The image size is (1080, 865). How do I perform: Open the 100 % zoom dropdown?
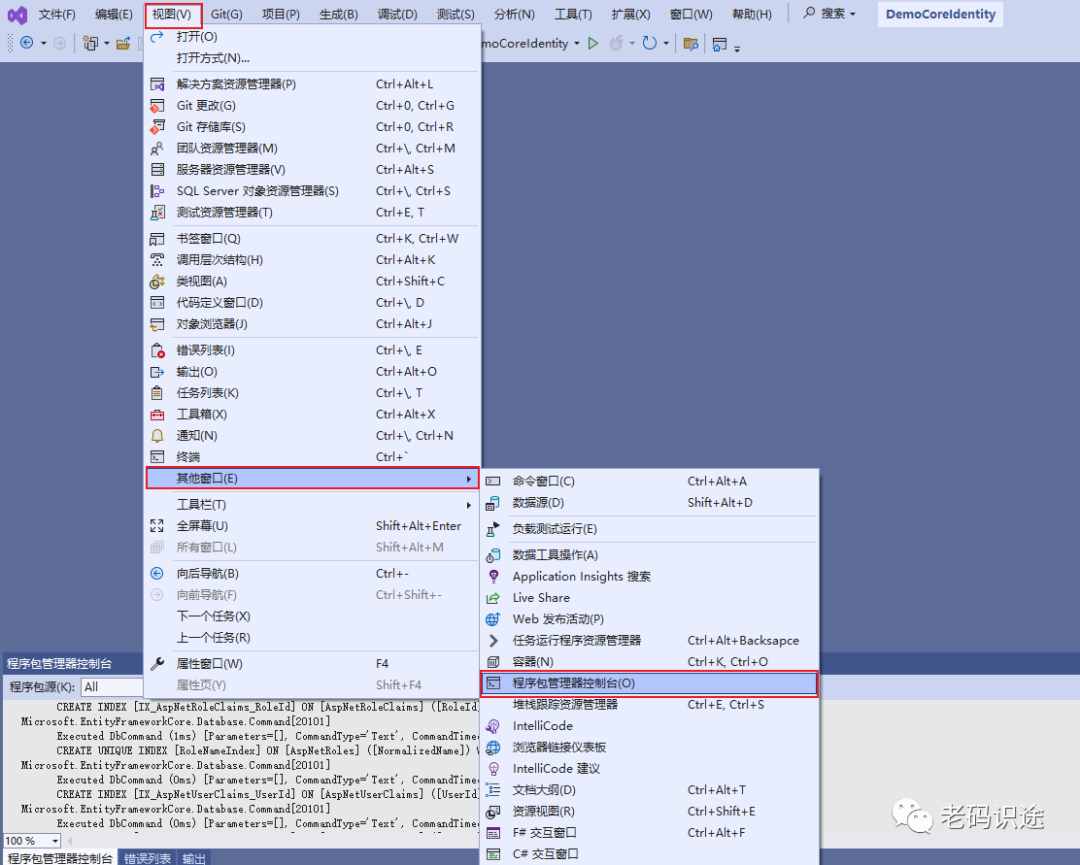(x=55, y=841)
